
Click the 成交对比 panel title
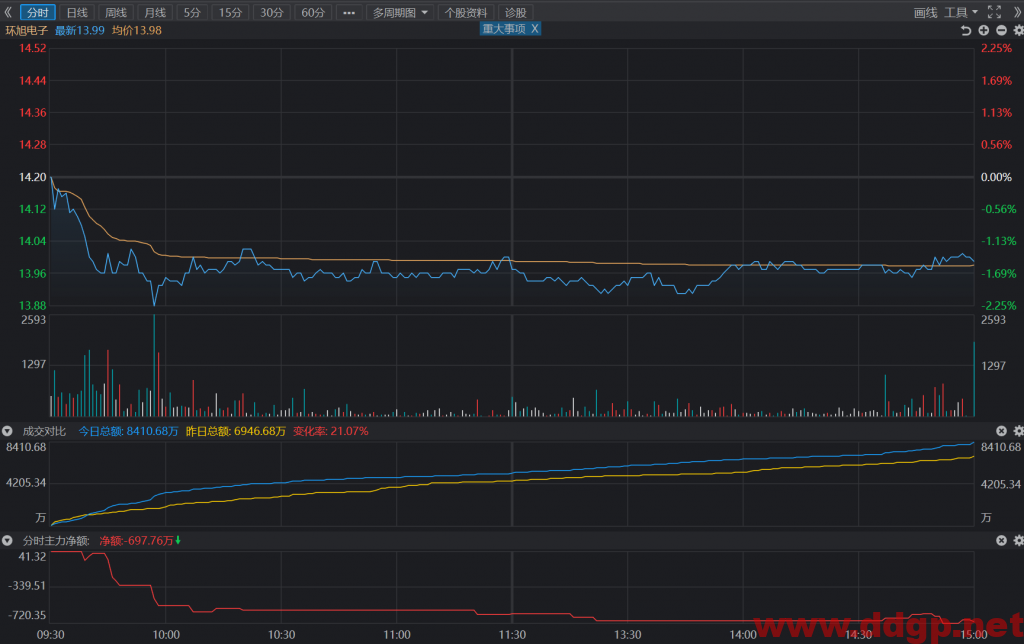[44, 431]
